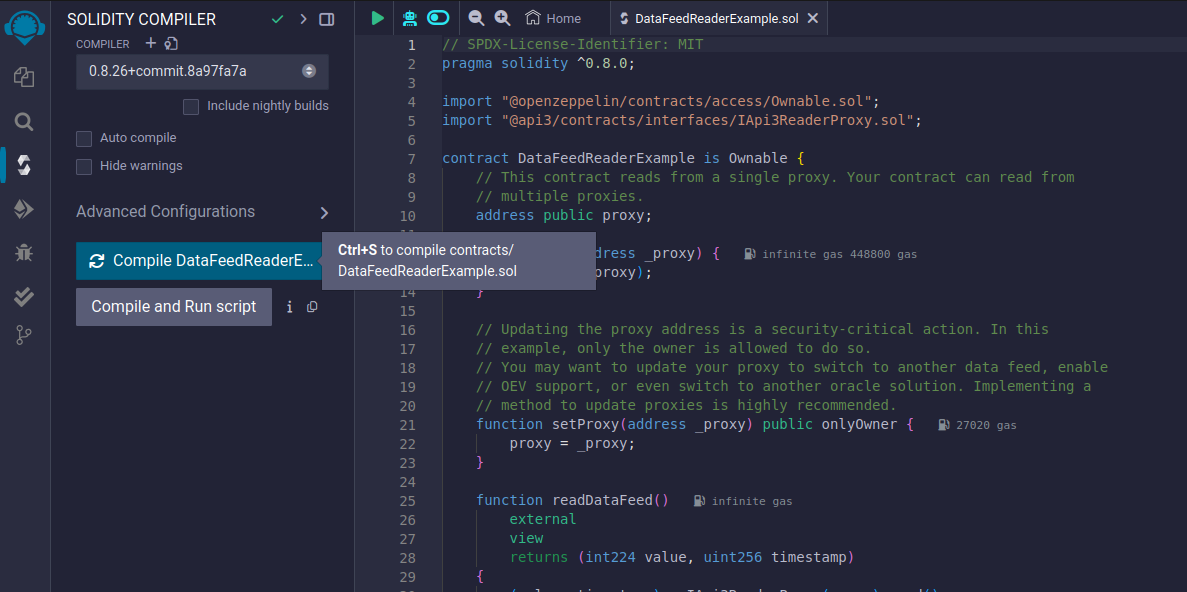Open the compiler version 0.8.26 dropdown
The height and width of the screenshot is (592, 1187).
[202, 71]
